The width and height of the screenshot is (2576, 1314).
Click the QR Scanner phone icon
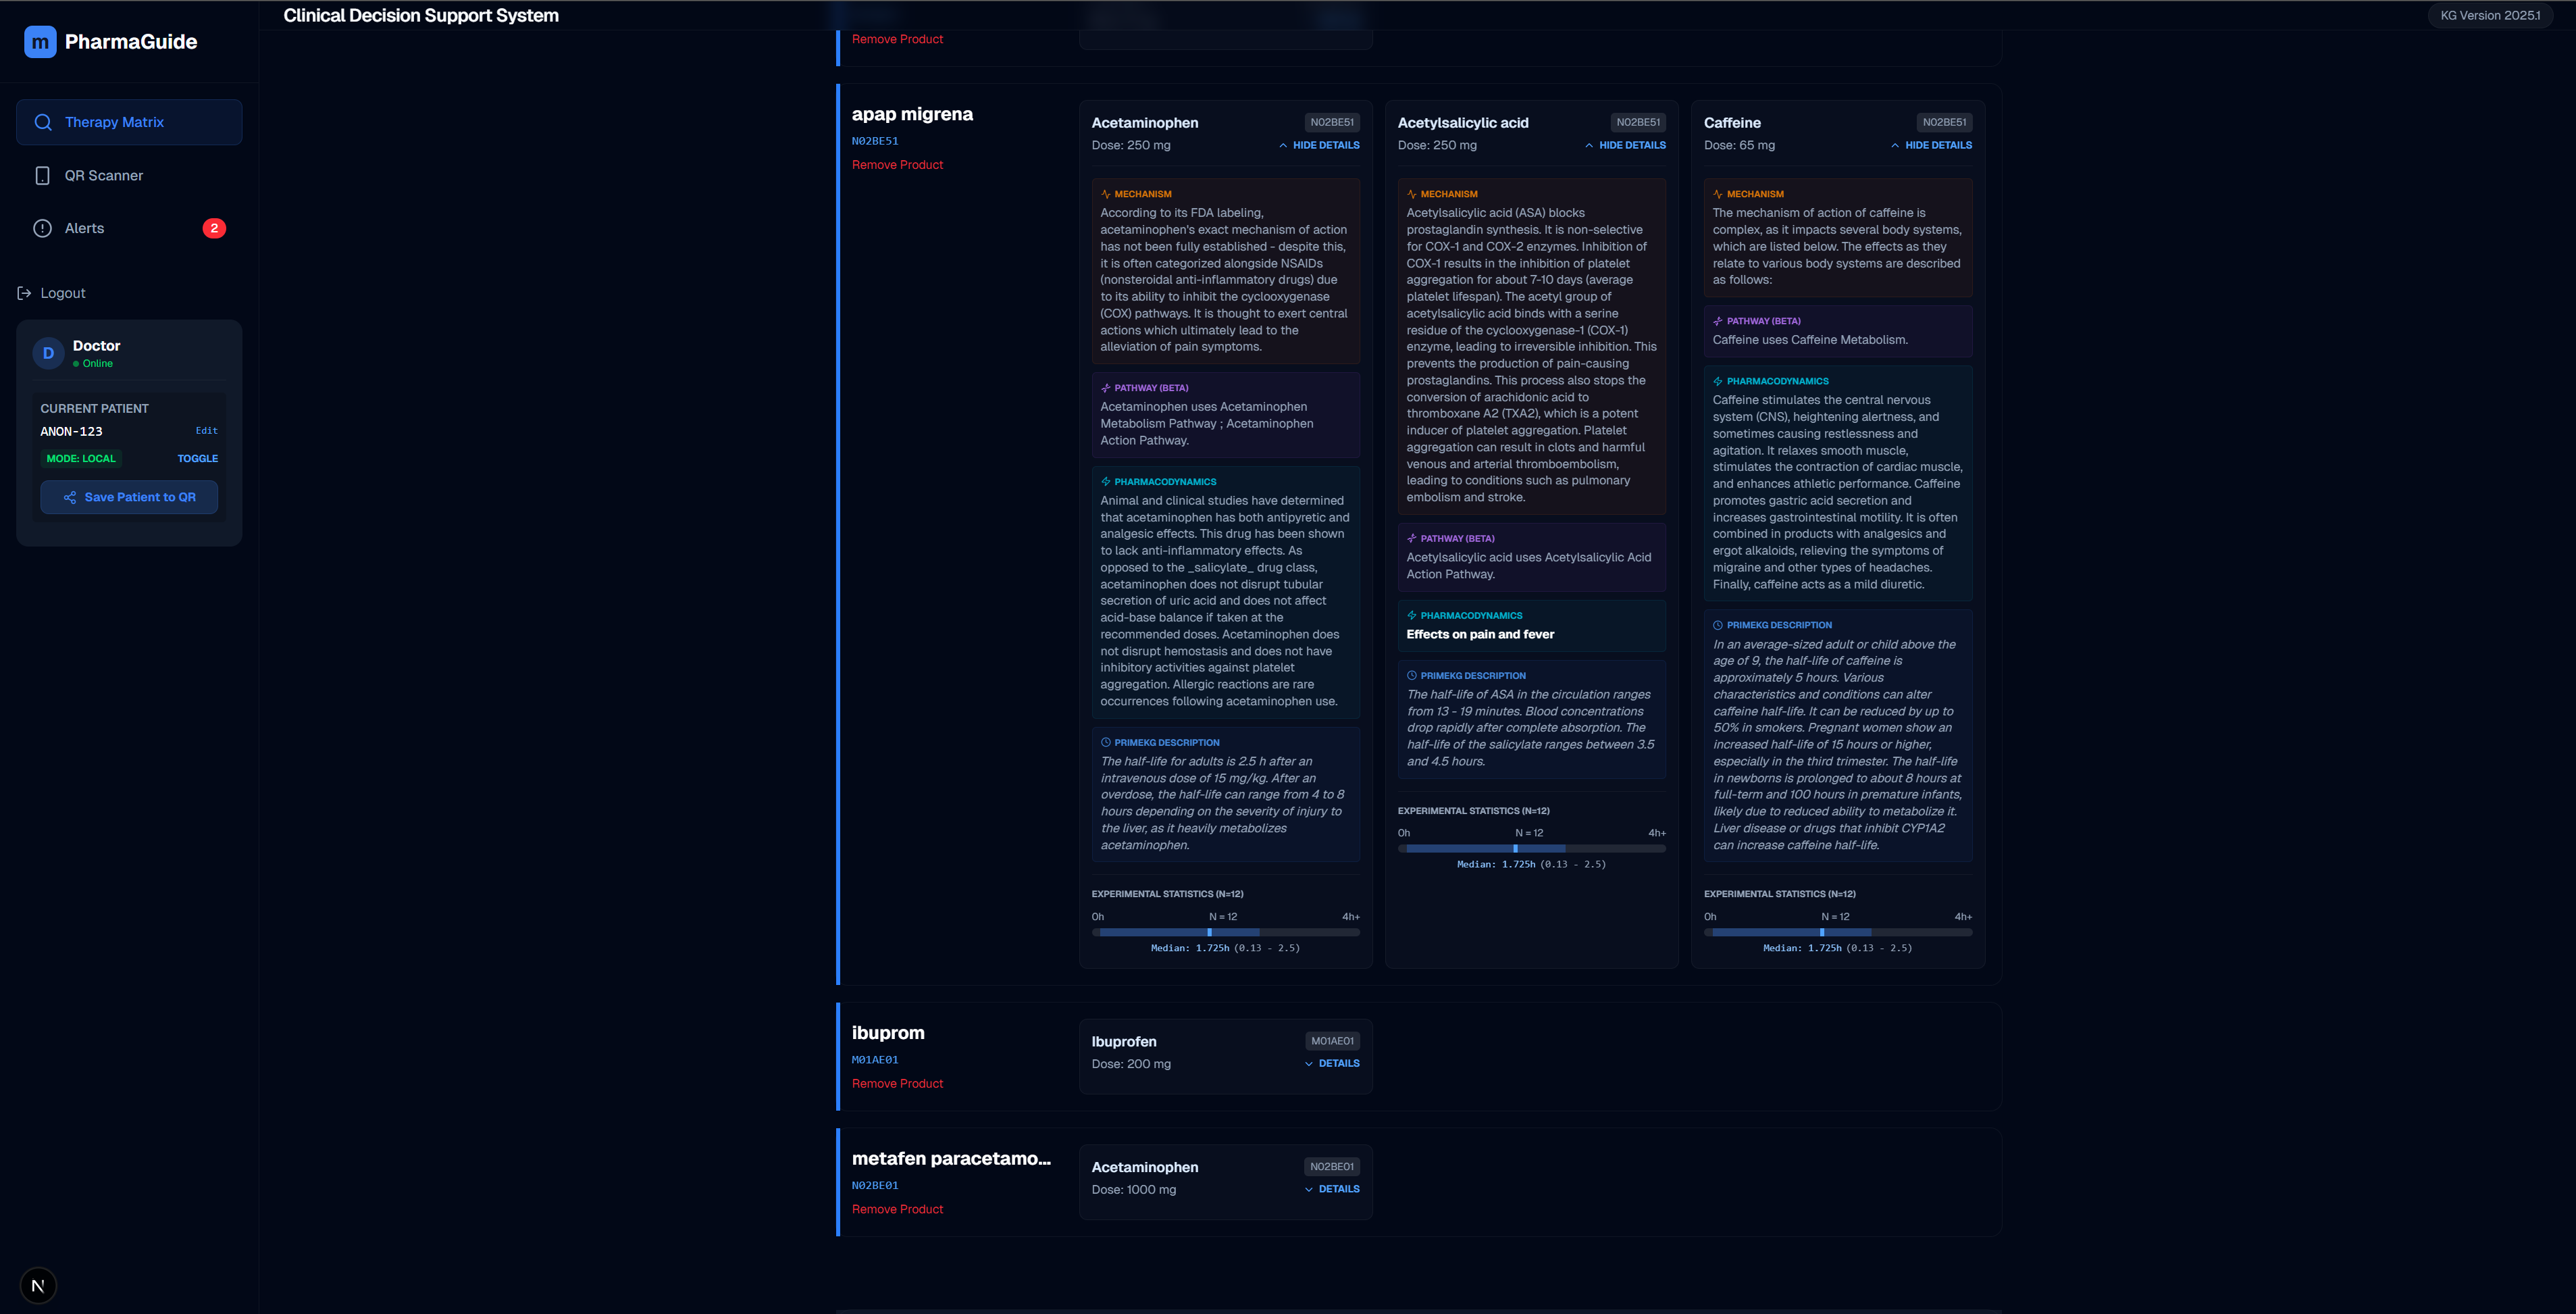tap(42, 175)
